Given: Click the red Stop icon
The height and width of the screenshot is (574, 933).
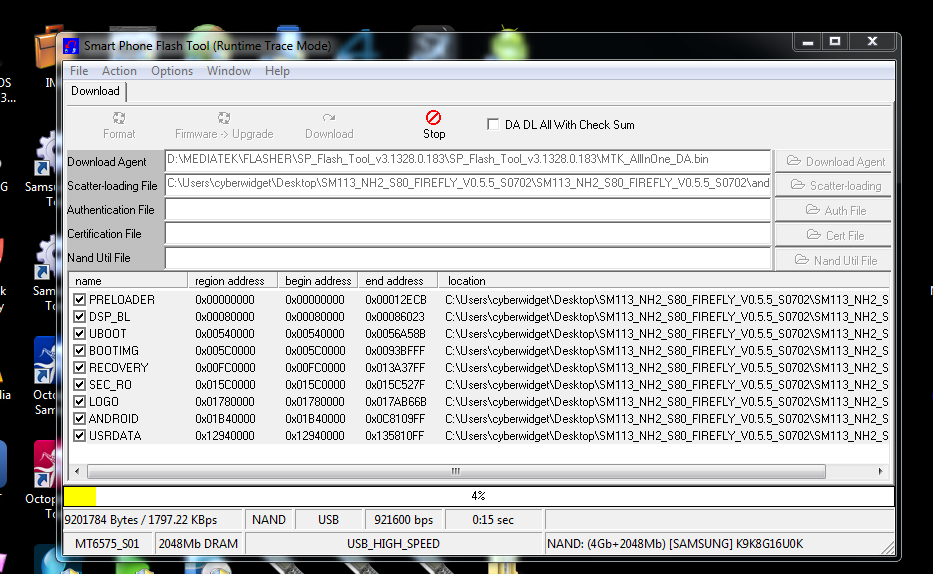Looking at the screenshot, I should pyautogui.click(x=433, y=118).
